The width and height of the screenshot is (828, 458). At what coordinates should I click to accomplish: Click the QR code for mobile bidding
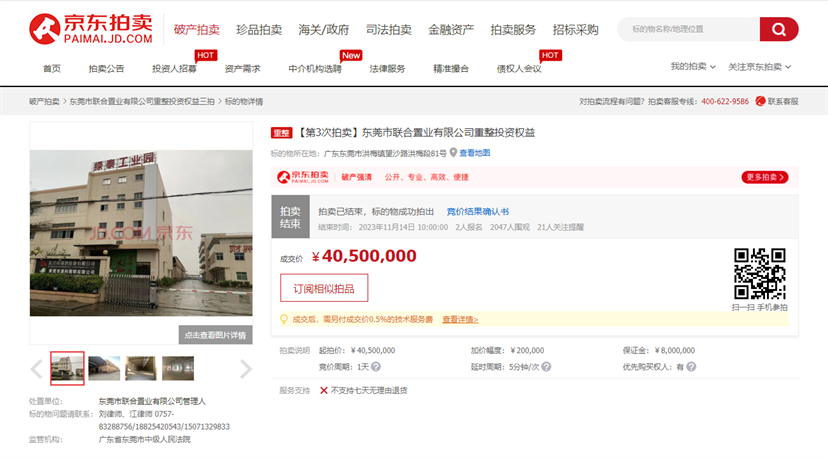[759, 274]
